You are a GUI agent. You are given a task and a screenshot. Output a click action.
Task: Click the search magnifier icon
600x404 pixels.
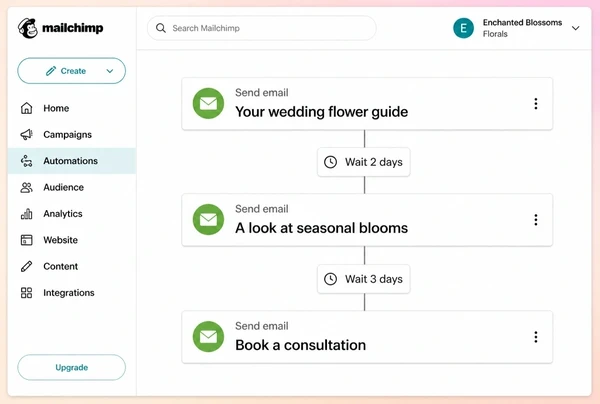pos(161,28)
